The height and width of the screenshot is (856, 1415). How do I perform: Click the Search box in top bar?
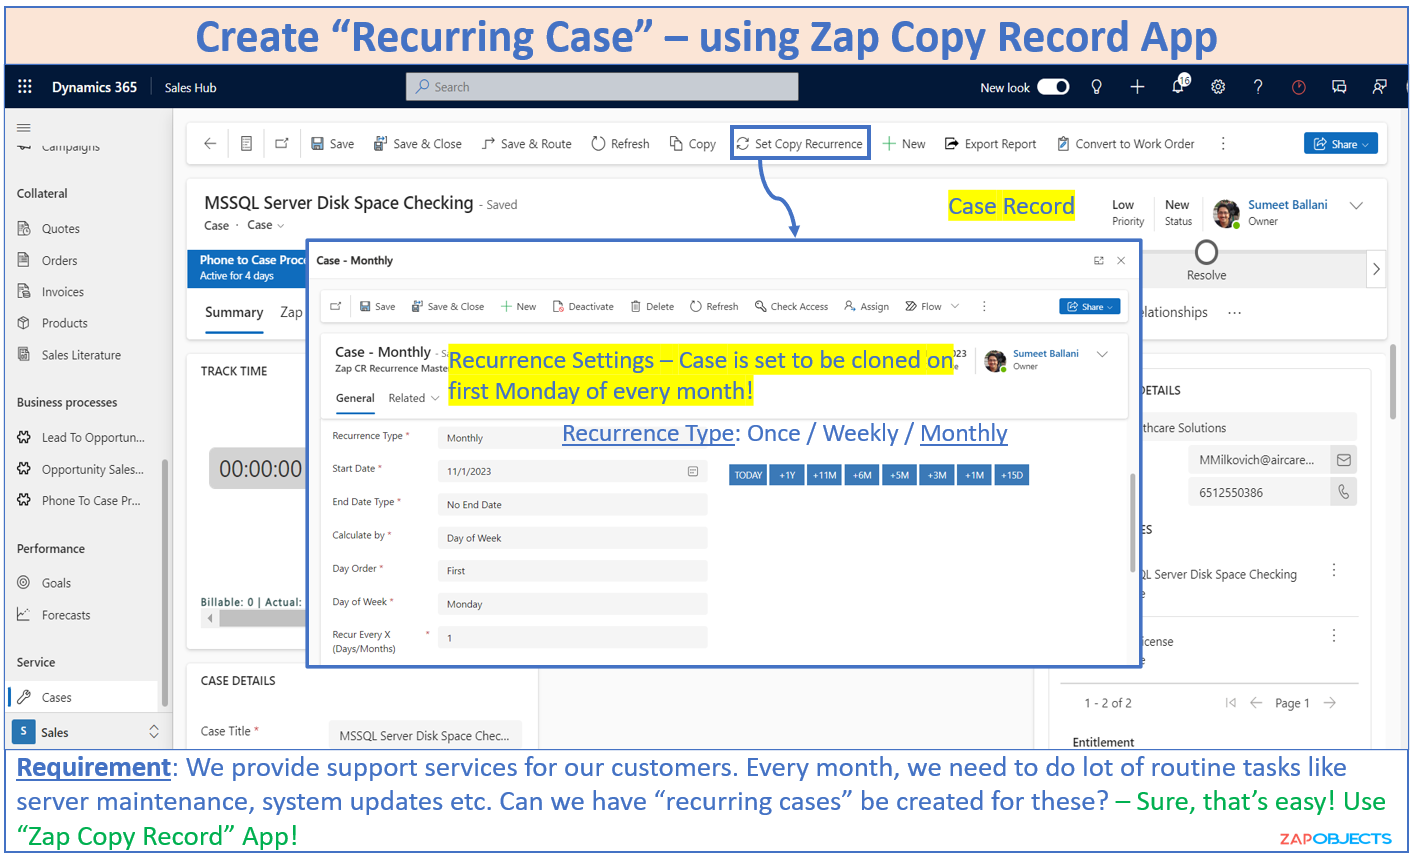[x=602, y=87]
